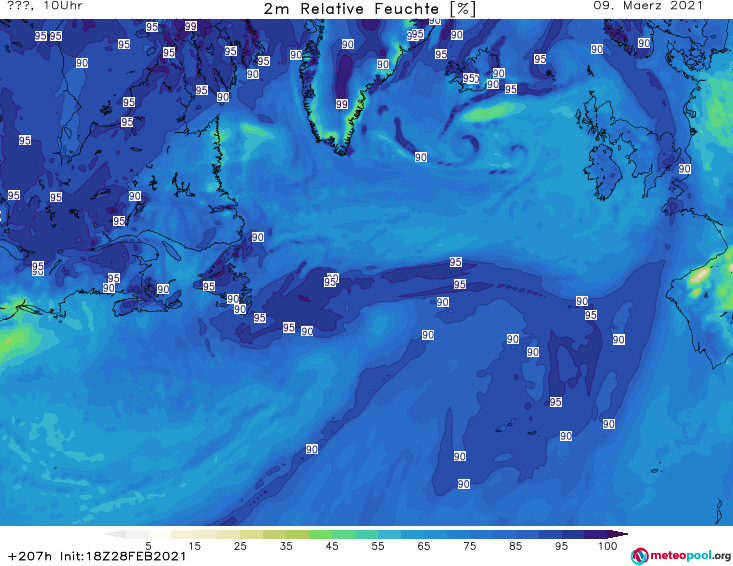Pick the bright green 40–45% legend swatch

320,534
